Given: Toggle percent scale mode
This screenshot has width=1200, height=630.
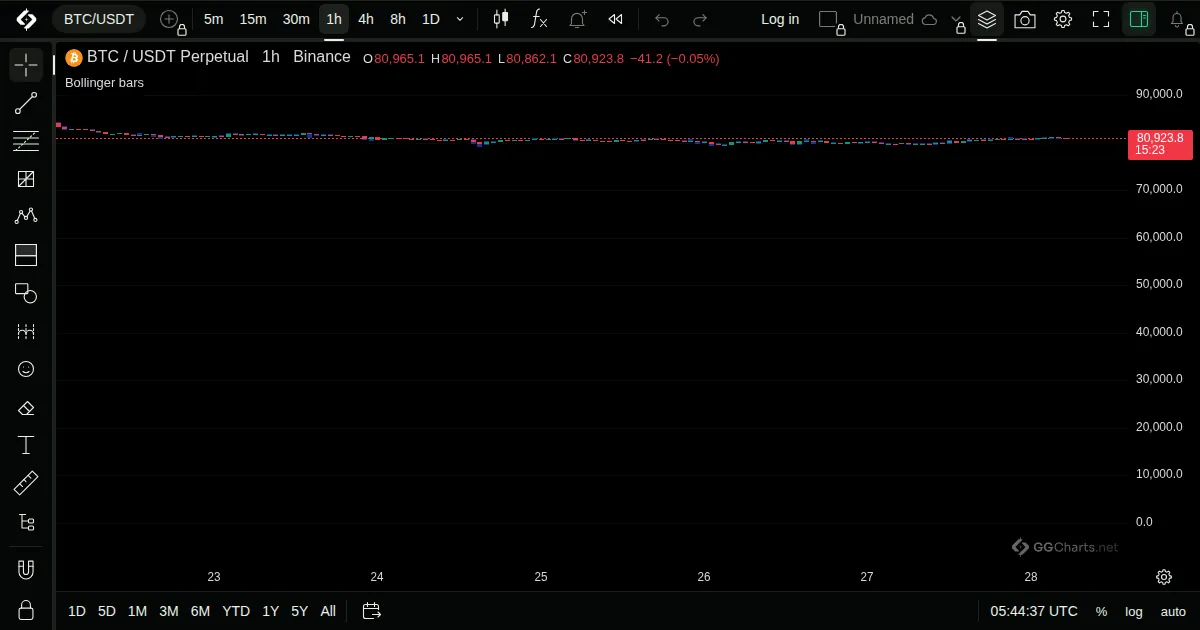Looking at the screenshot, I should click(1101, 611).
